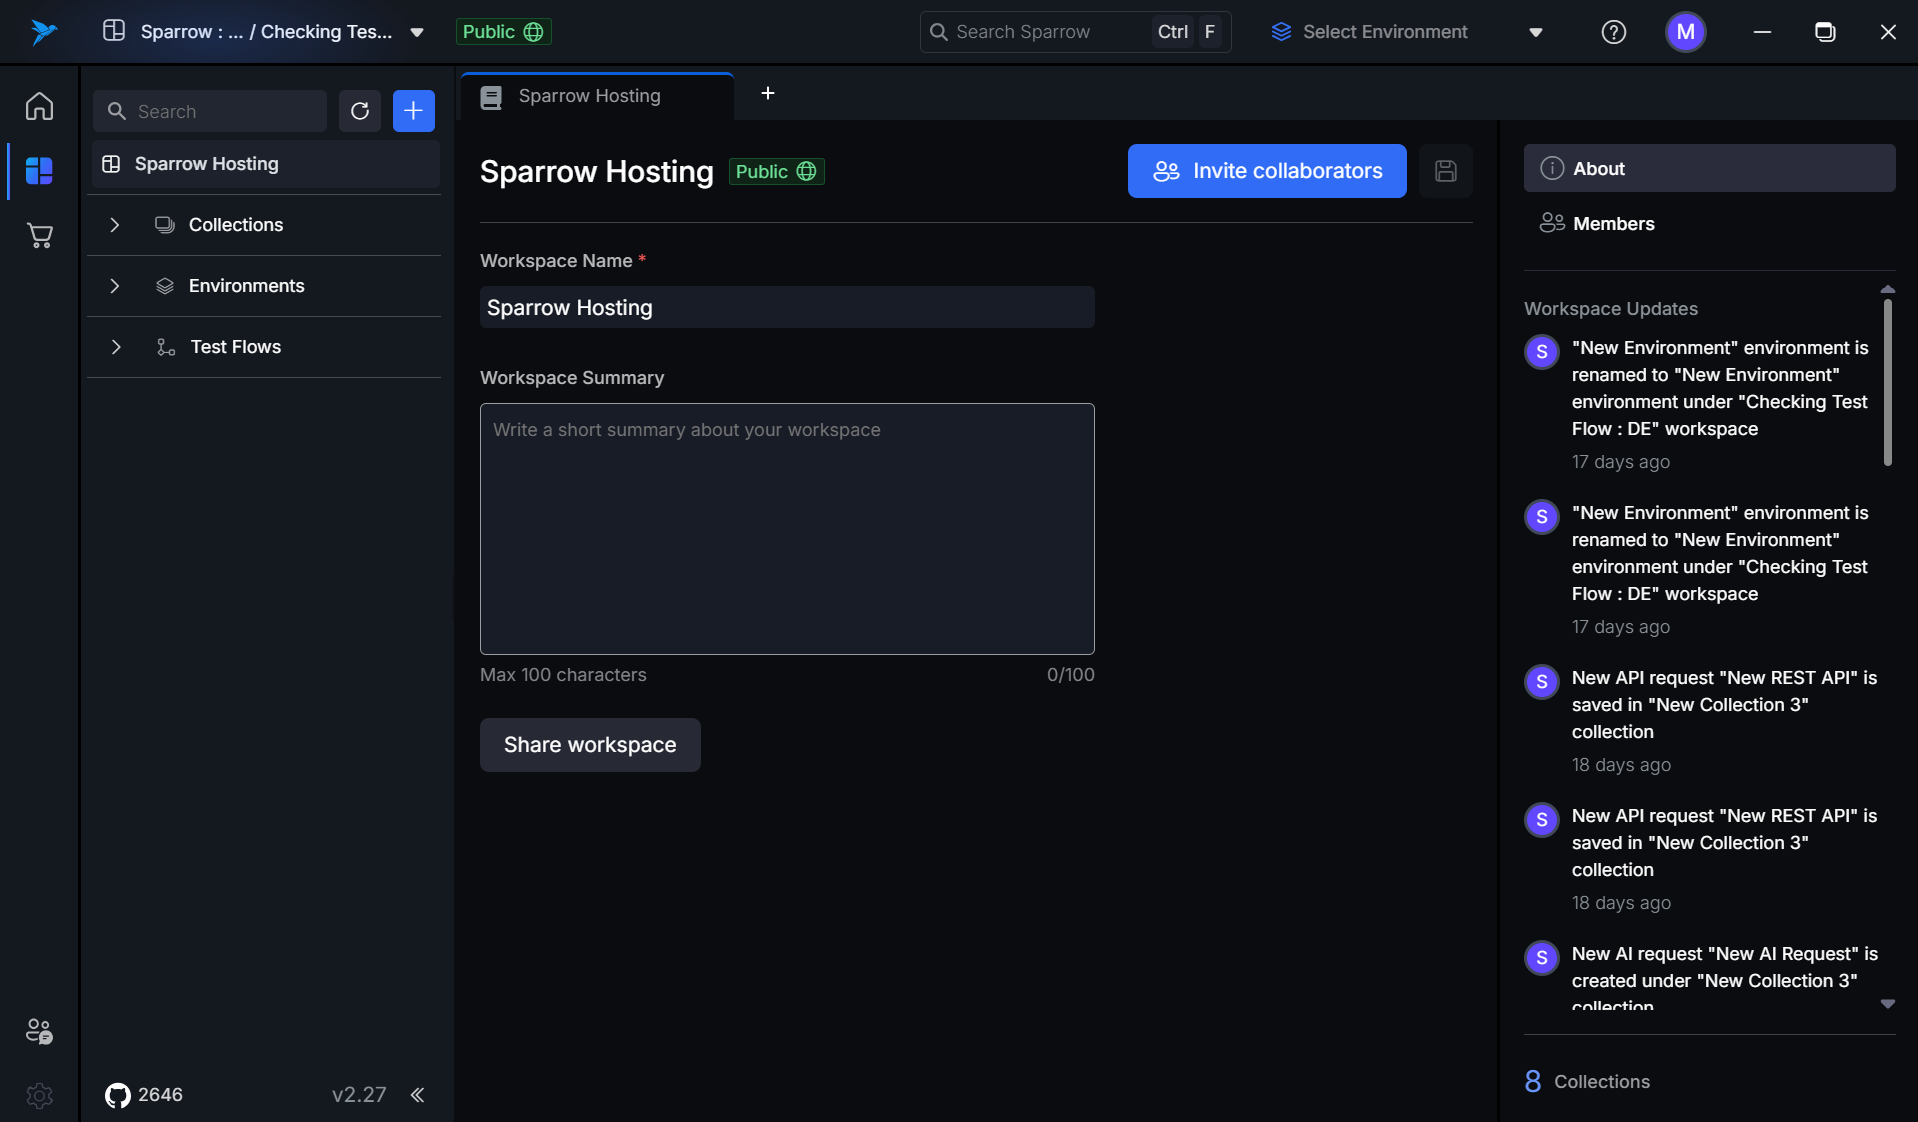Viewport: 1918px width, 1122px height.
Task: Click the Search Sparrow box
Action: [1075, 32]
